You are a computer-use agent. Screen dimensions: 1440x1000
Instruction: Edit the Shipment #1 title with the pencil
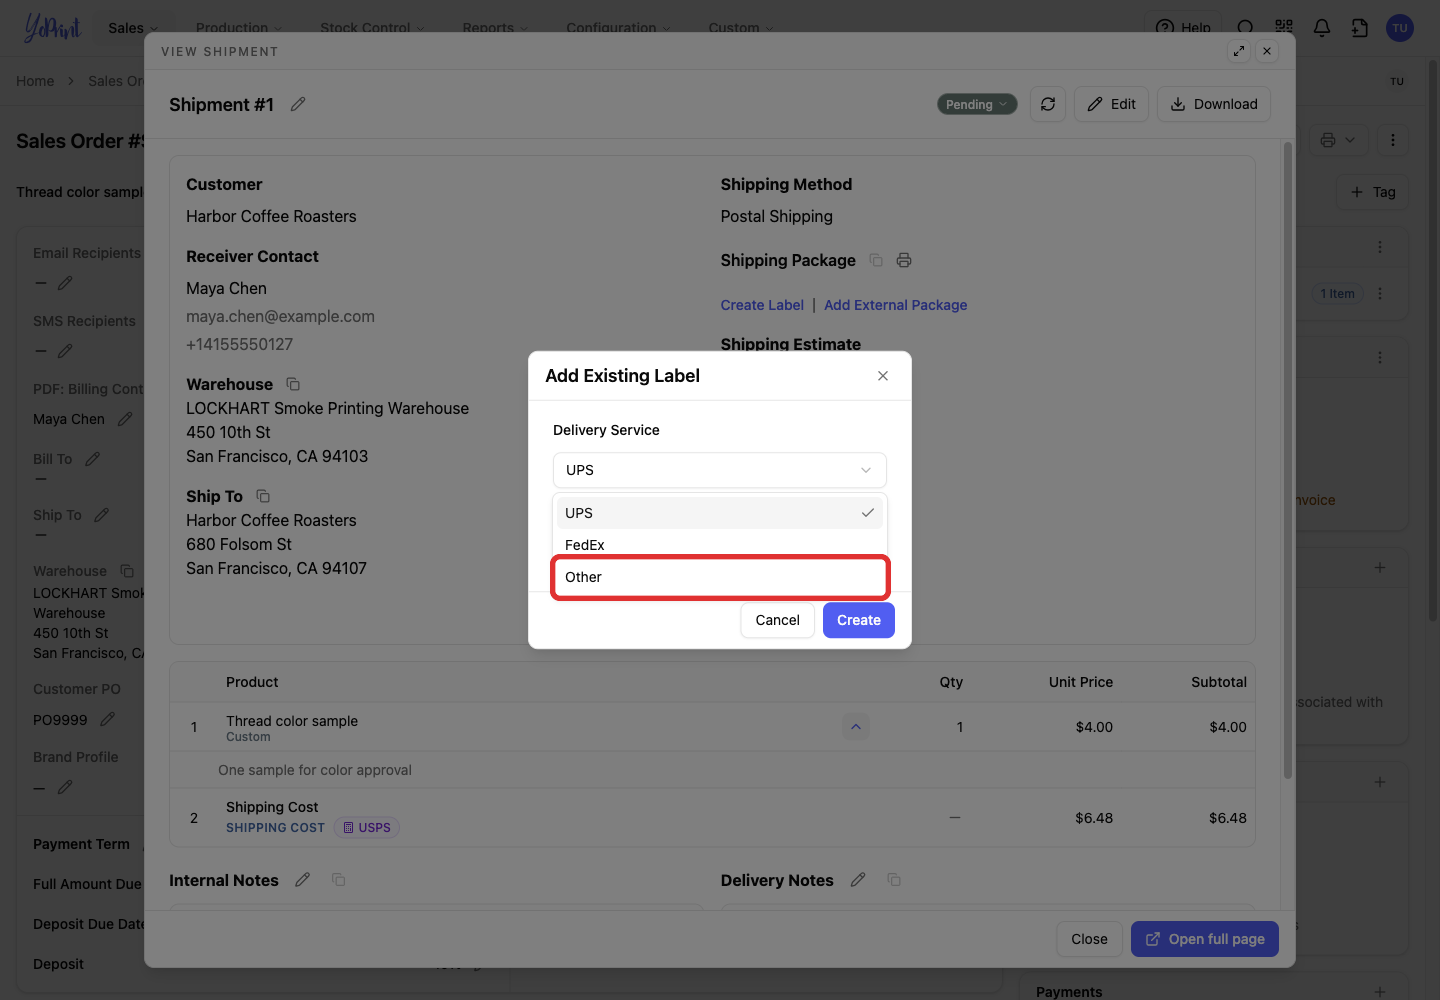point(298,104)
